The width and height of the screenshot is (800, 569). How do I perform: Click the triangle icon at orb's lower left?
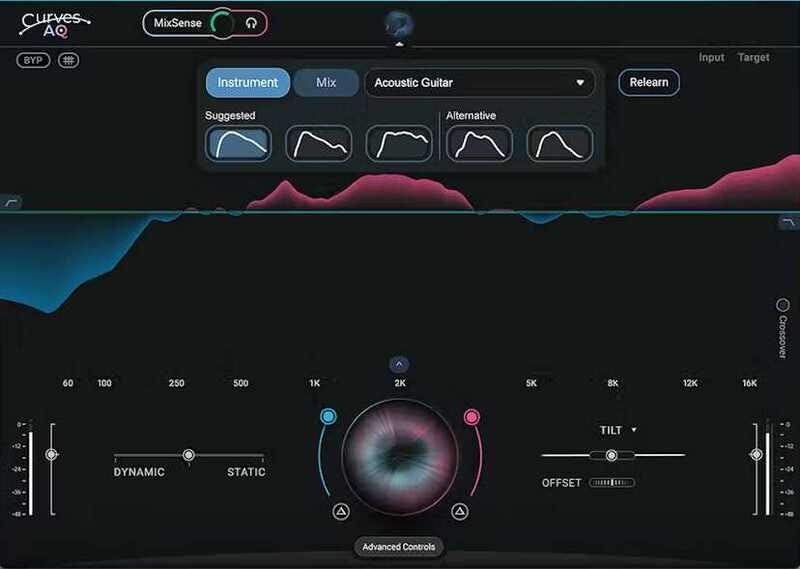[340, 512]
